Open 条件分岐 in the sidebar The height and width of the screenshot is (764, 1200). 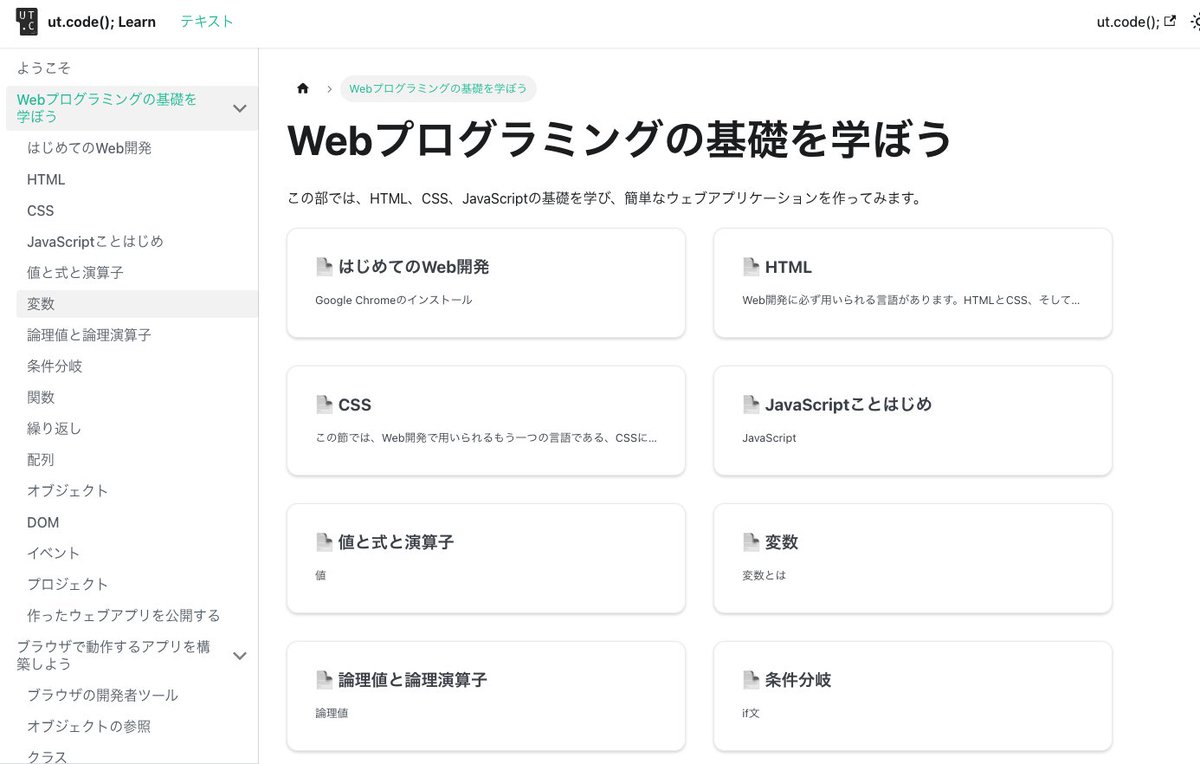pyautogui.click(x=55, y=367)
